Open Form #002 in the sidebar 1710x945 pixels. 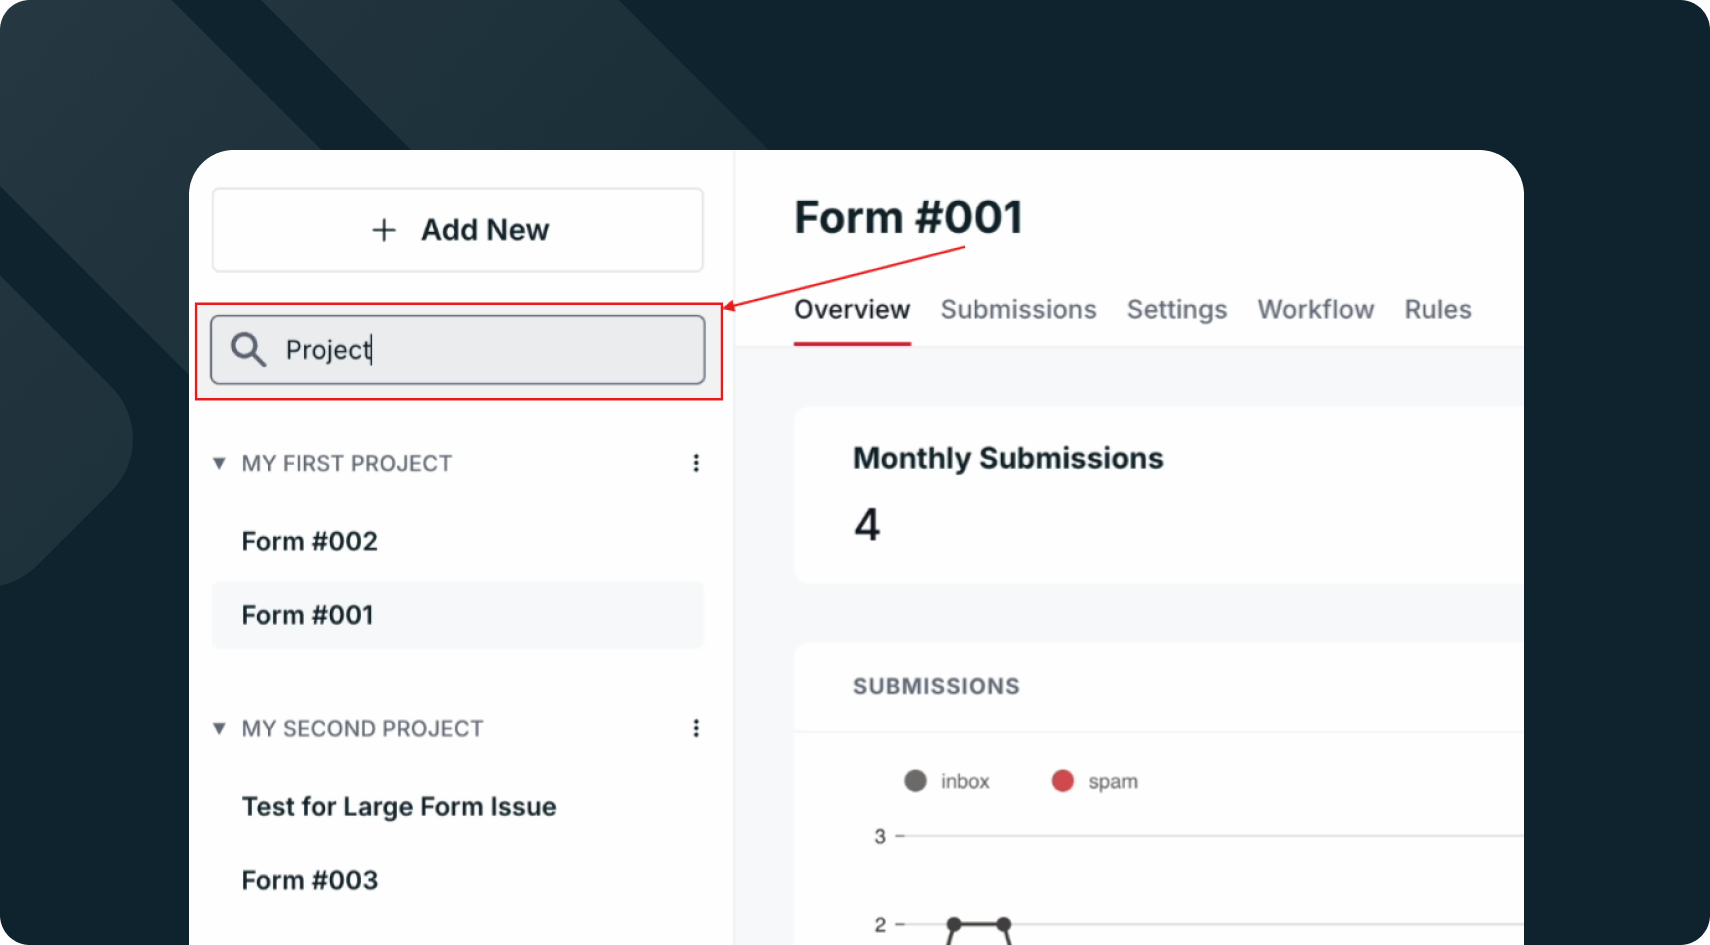(x=310, y=541)
